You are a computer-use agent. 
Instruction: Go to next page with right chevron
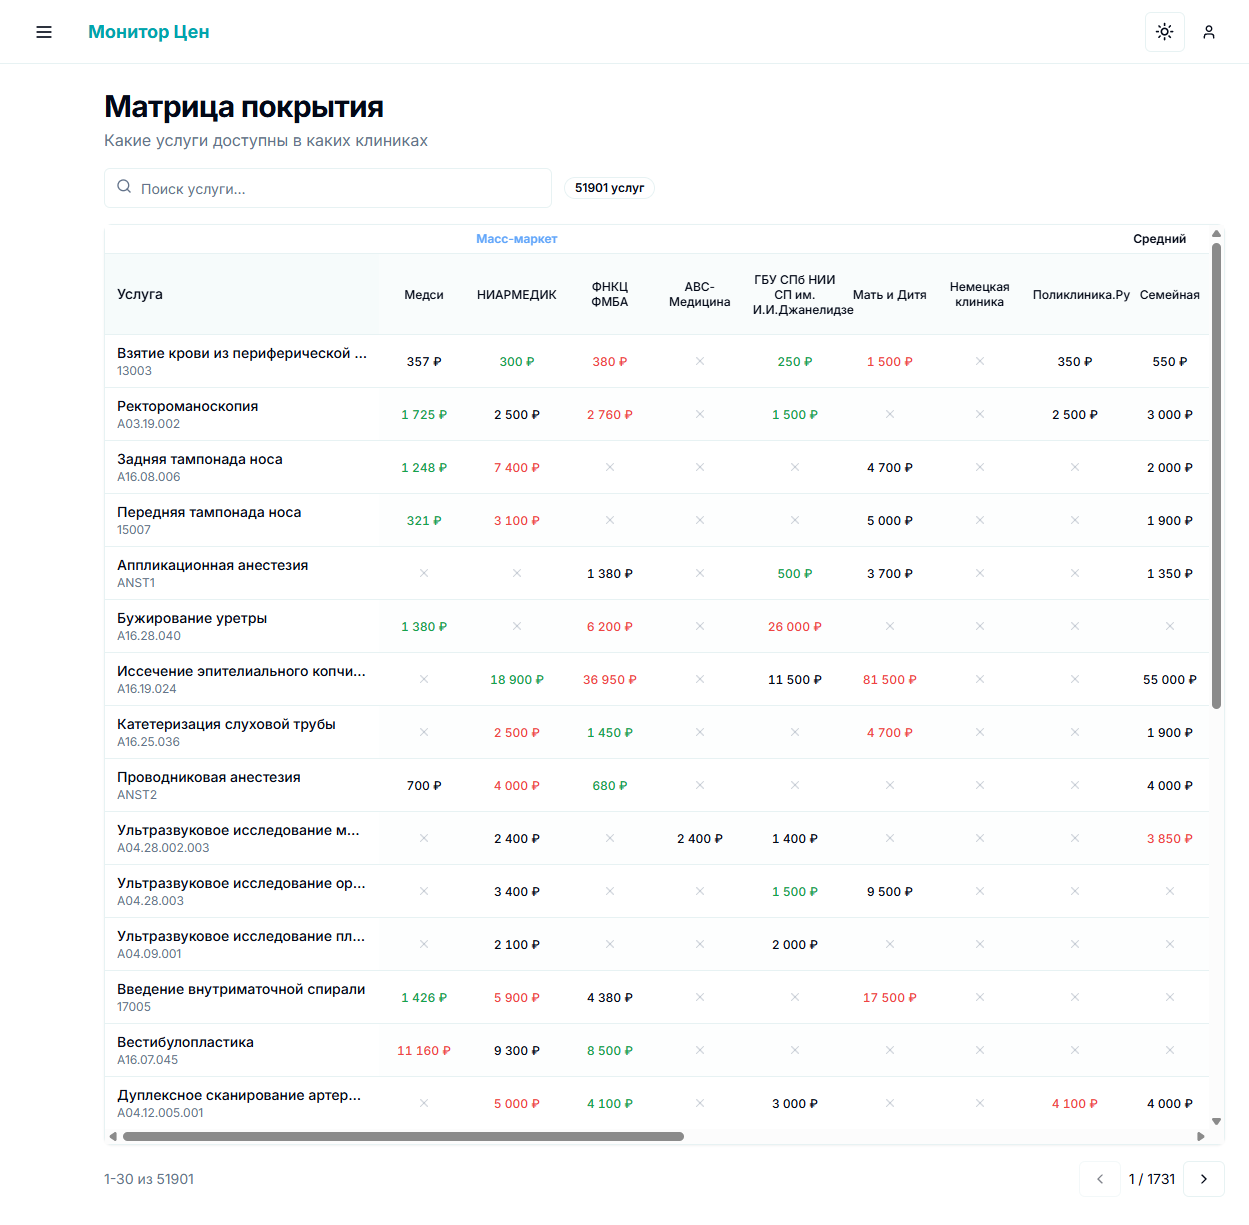(1203, 1179)
